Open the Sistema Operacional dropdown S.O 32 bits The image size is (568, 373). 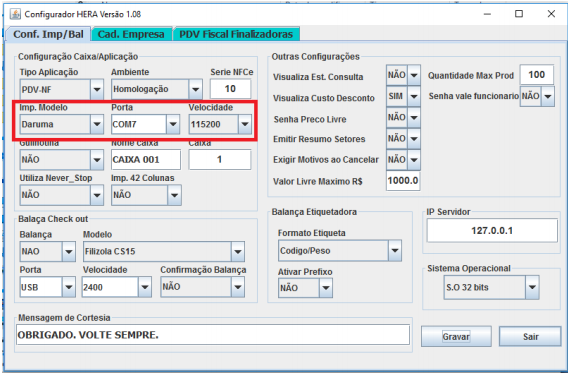pyautogui.click(x=492, y=287)
